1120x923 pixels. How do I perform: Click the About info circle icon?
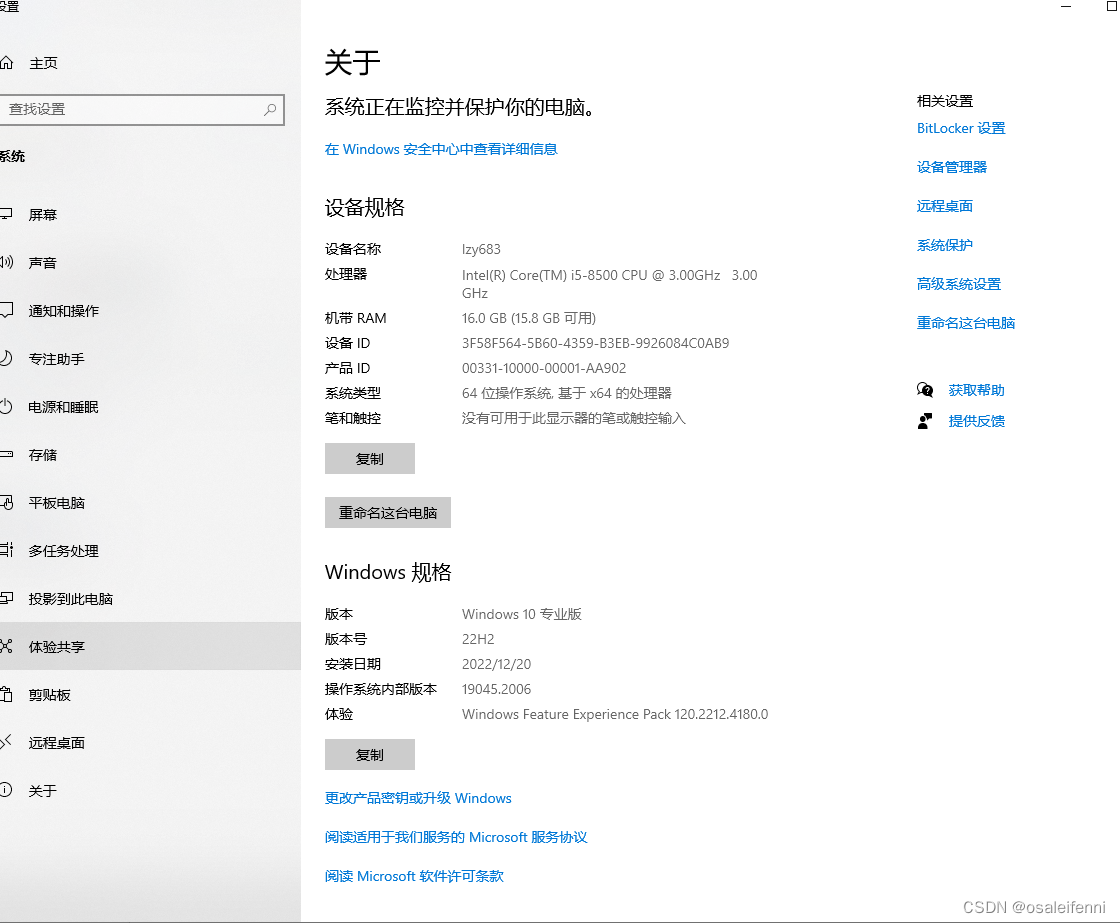(6, 790)
